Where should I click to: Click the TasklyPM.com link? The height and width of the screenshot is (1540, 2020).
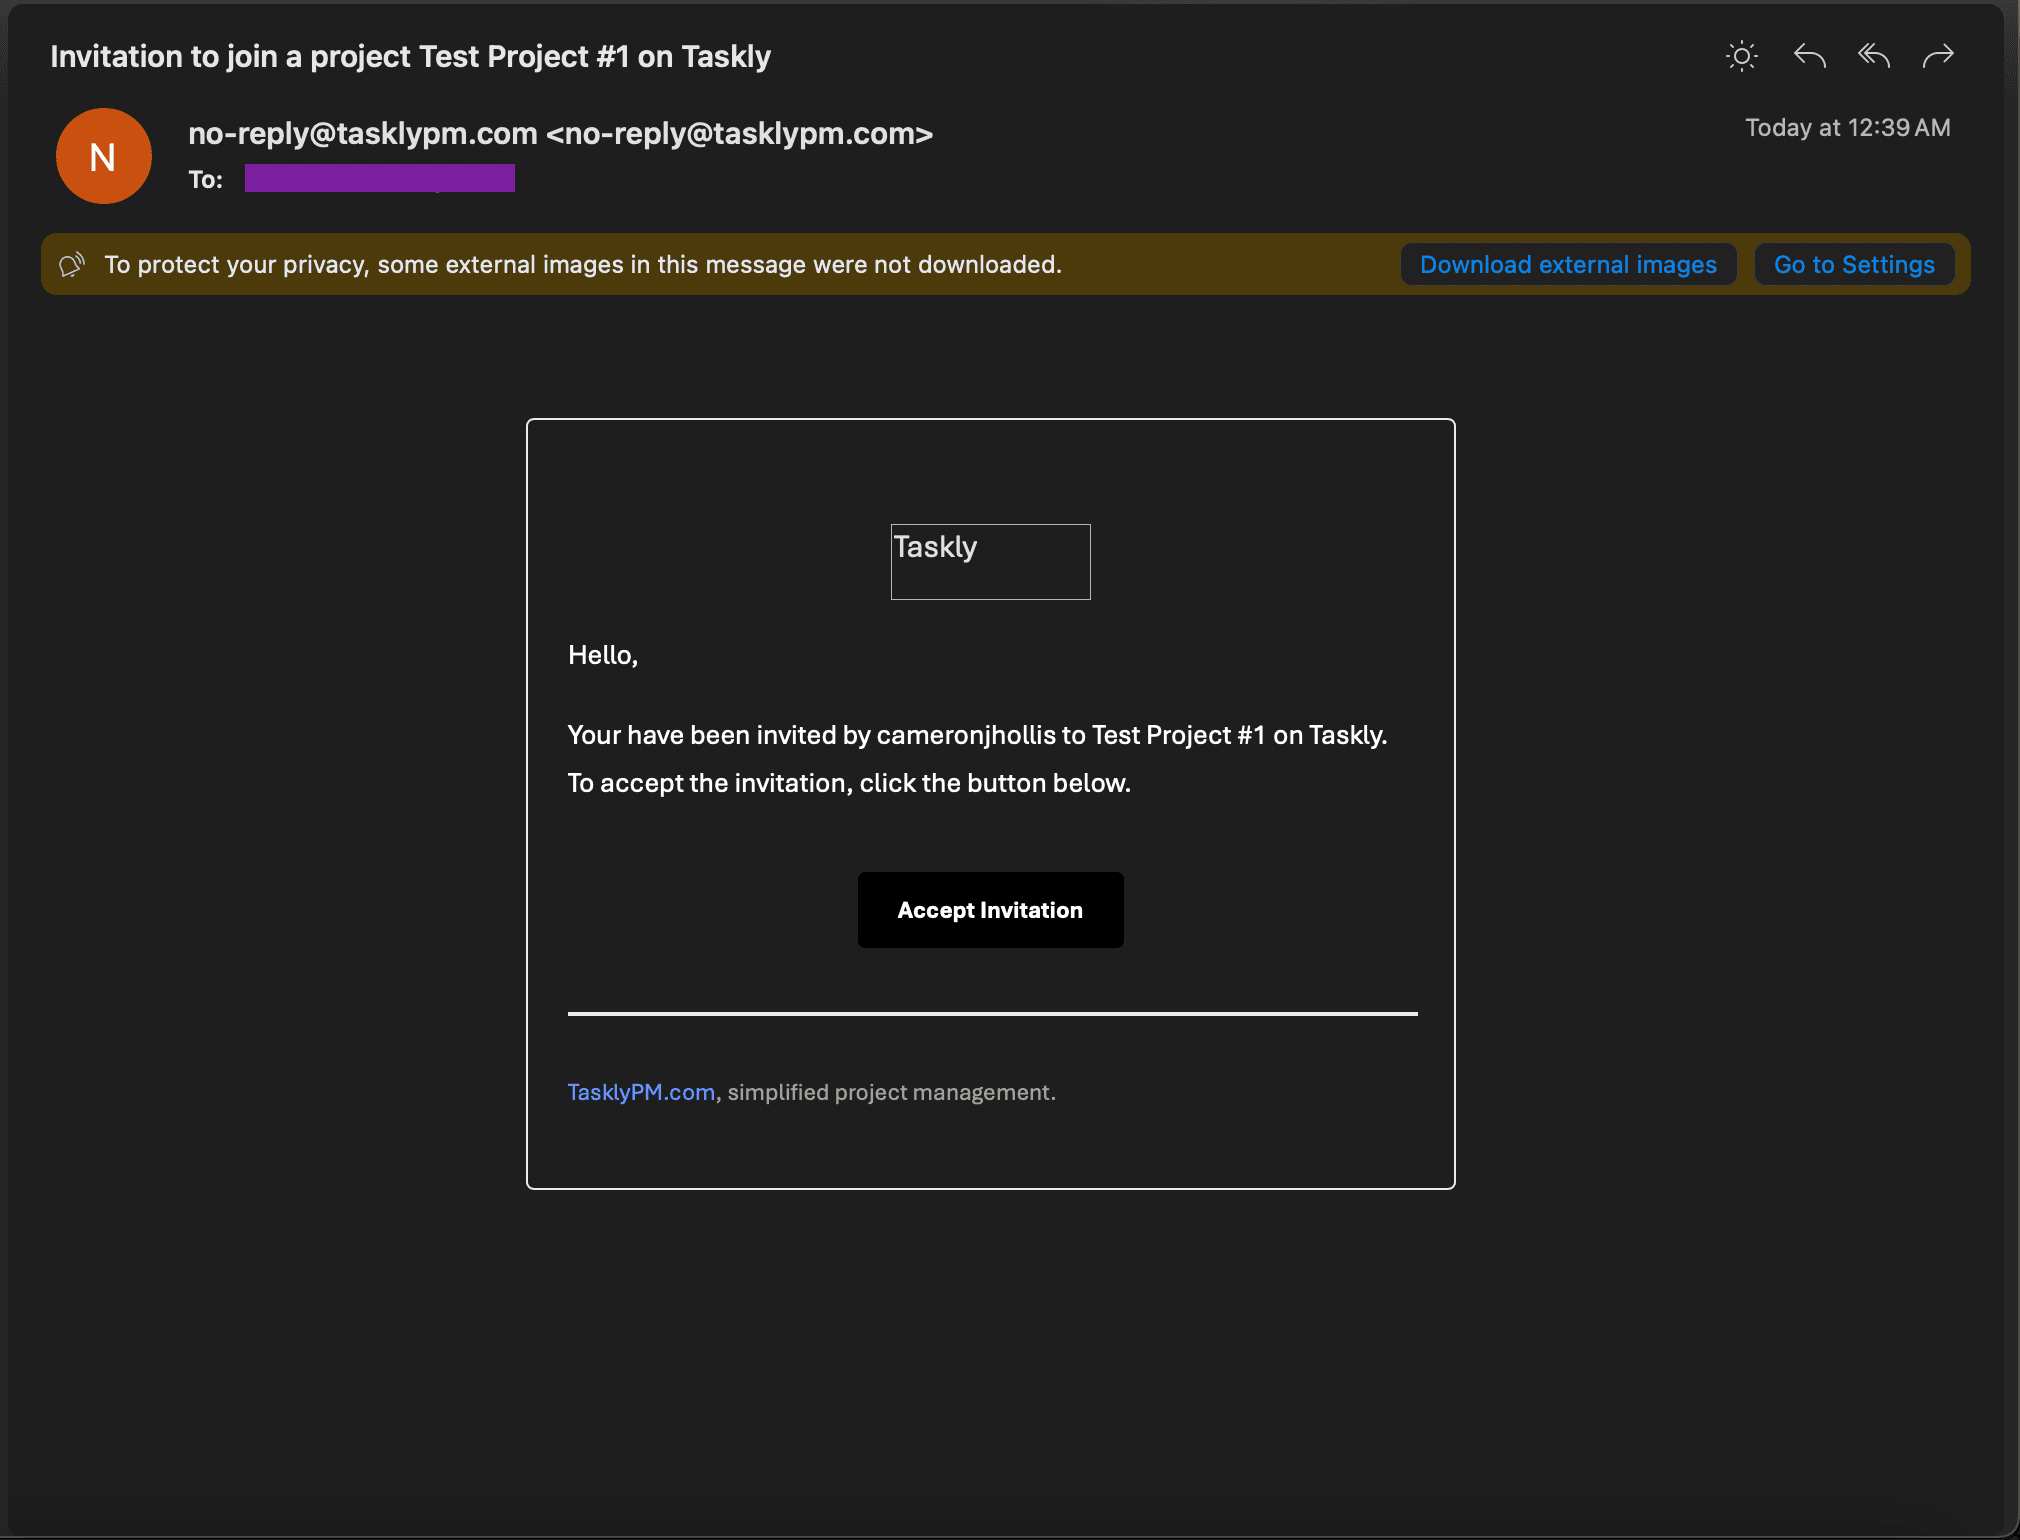point(642,1092)
